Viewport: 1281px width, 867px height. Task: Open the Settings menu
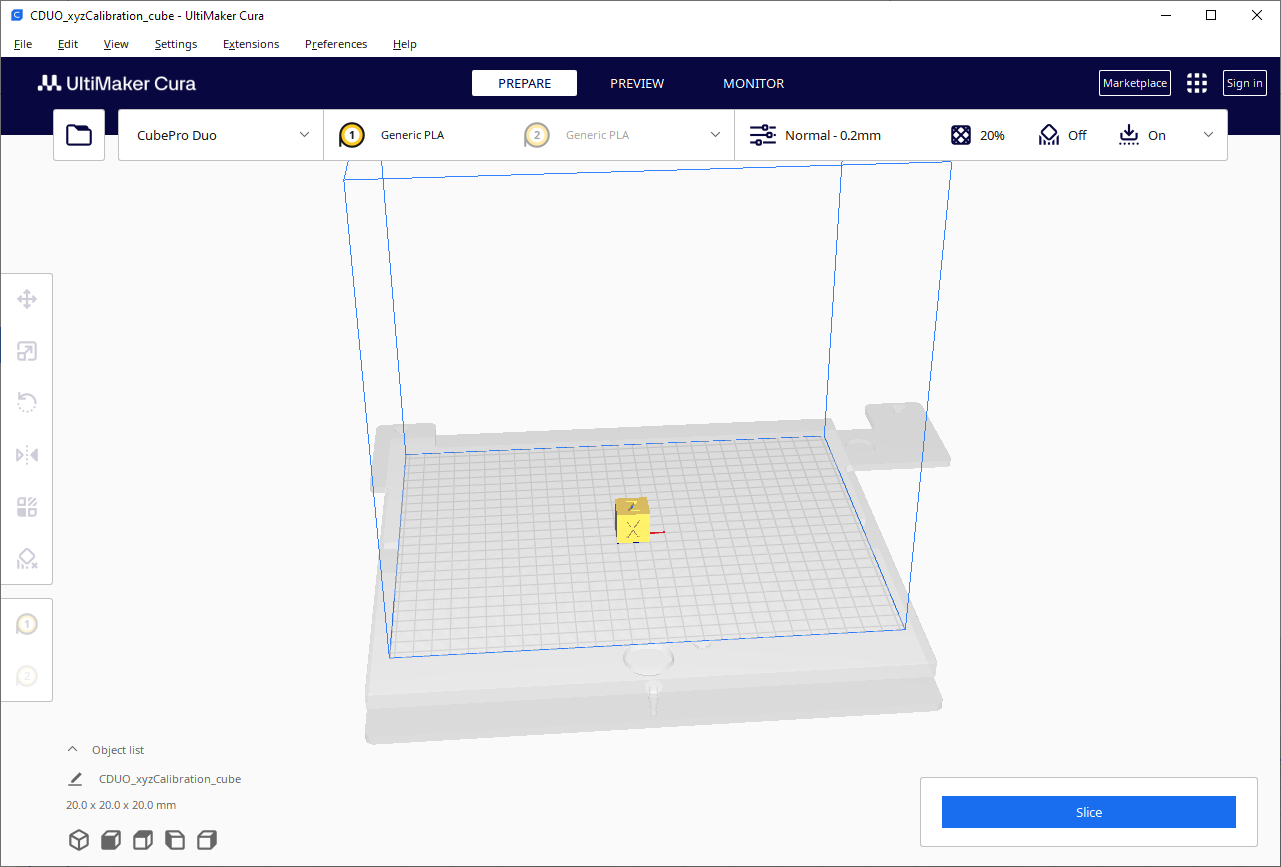pyautogui.click(x=176, y=44)
